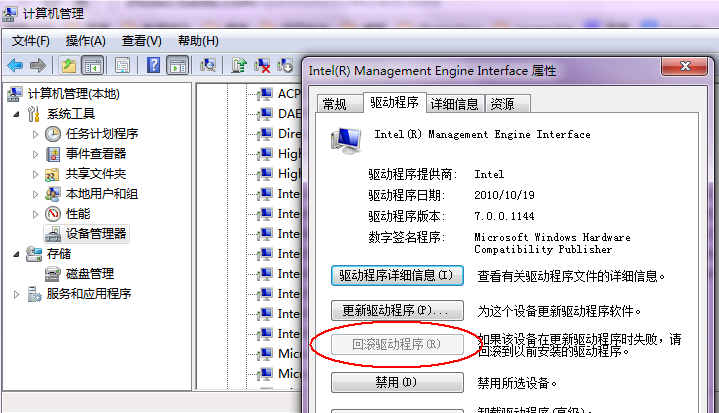Switch to the 详细信息 tab
Screen dimensions: 719x413
point(454,104)
